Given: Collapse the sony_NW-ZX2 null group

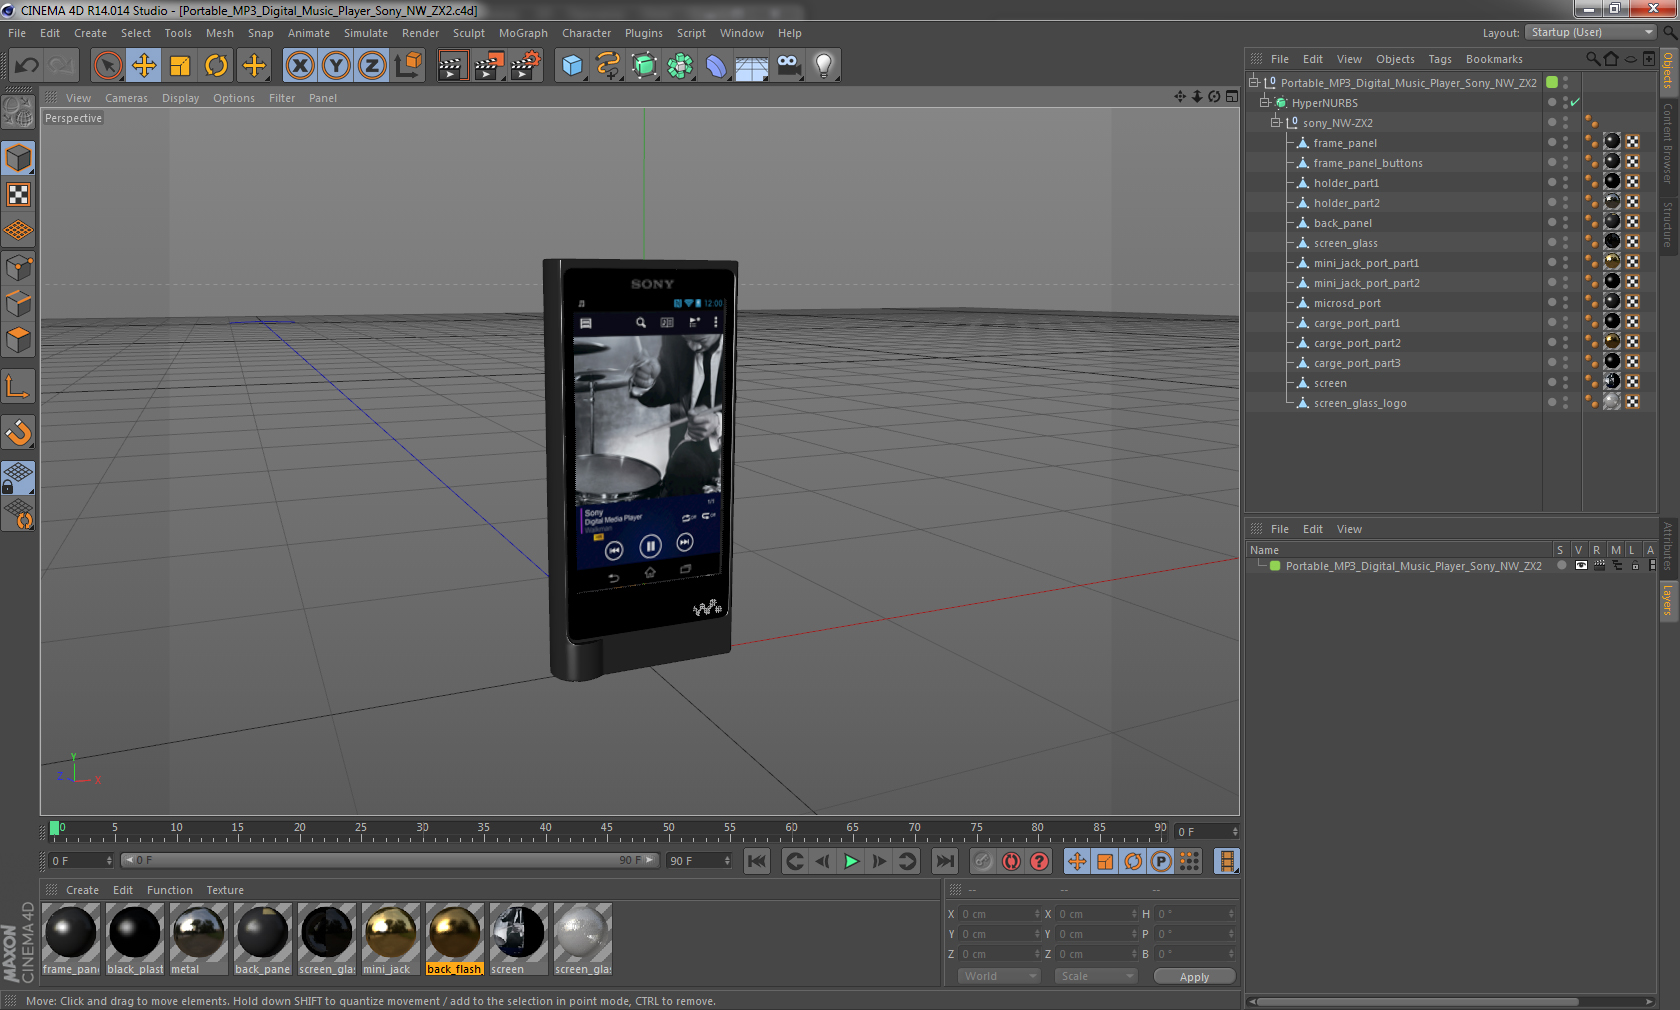Looking at the screenshot, I should coord(1276,122).
